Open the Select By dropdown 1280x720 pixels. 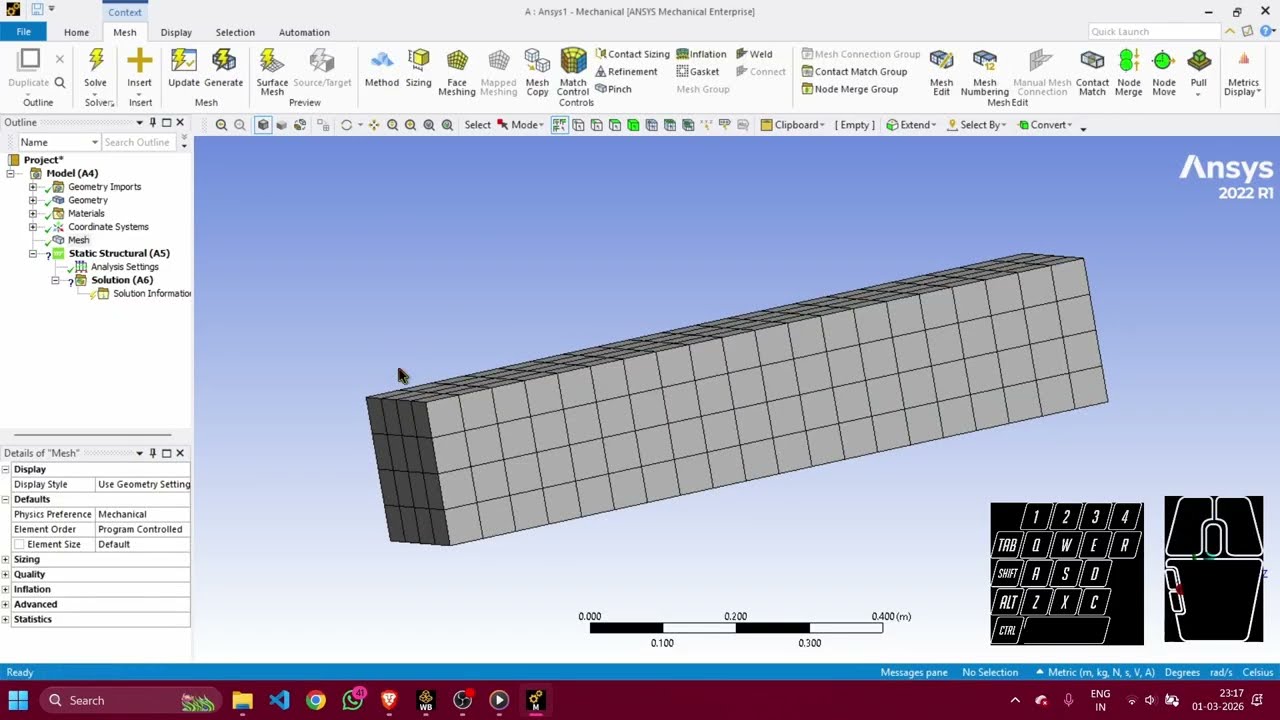(977, 125)
